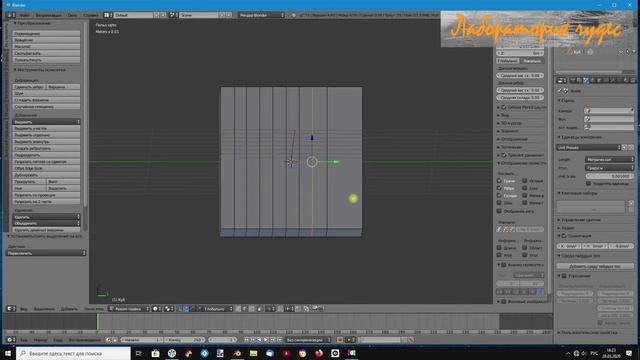The width and height of the screenshot is (640, 360).
Task: Select the translate manipulator icon in header
Action: 186,309
